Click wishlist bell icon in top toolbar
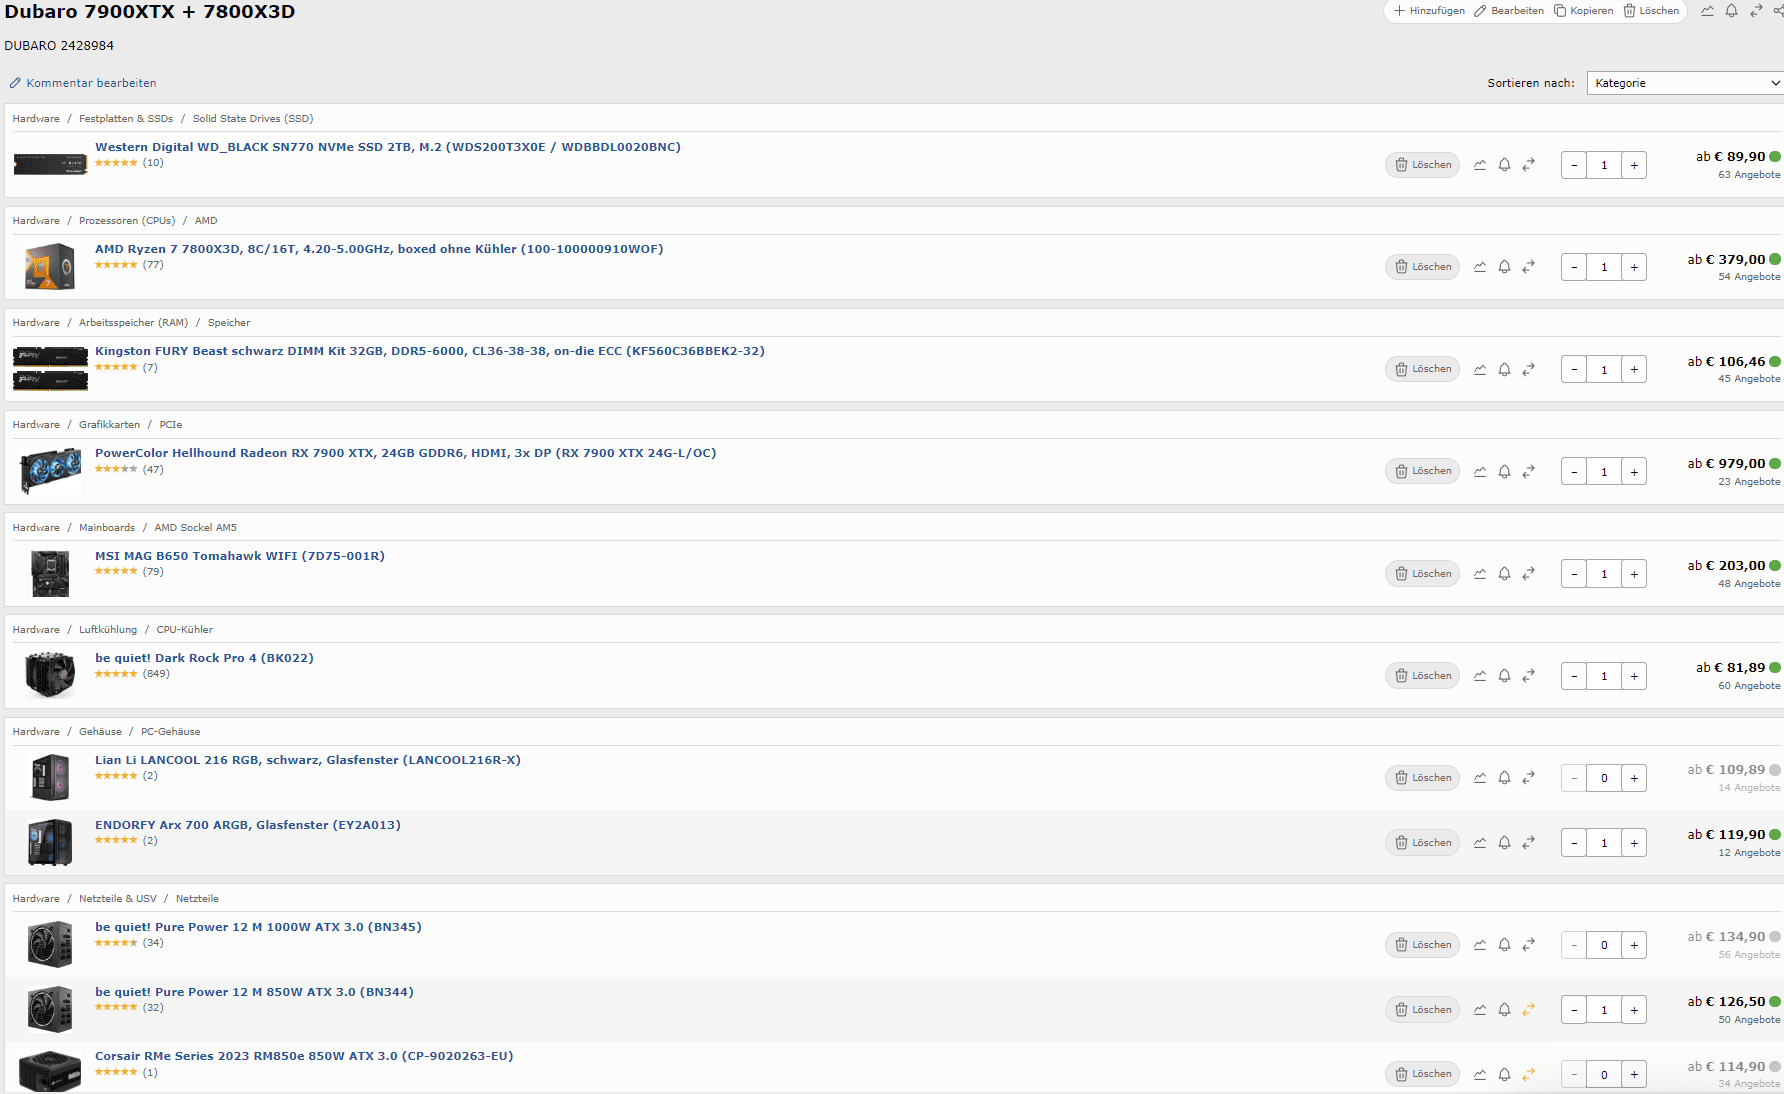This screenshot has width=1784, height=1094. tap(1731, 11)
